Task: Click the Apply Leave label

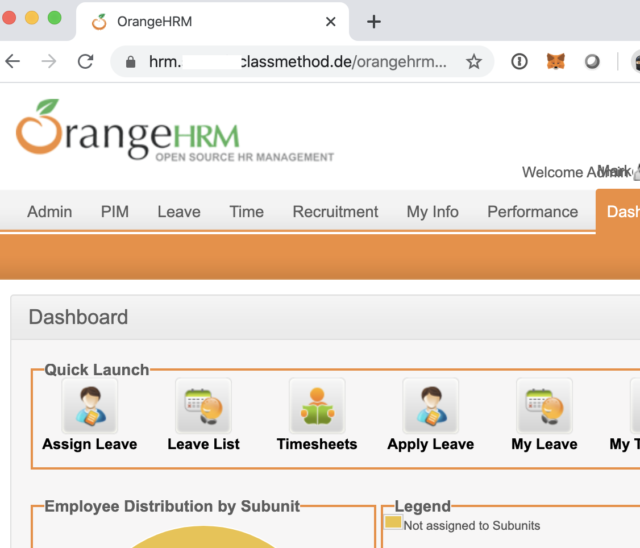Action: (x=431, y=445)
